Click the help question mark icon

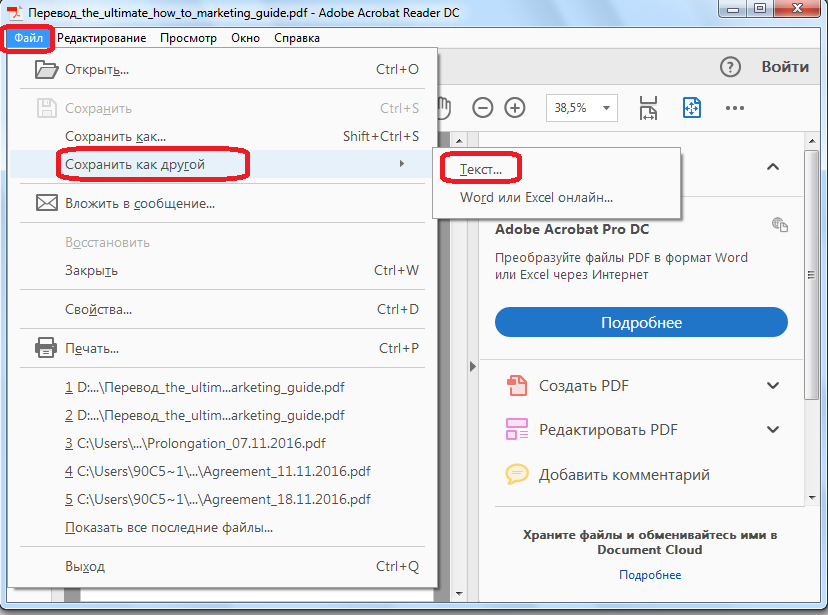click(x=731, y=67)
